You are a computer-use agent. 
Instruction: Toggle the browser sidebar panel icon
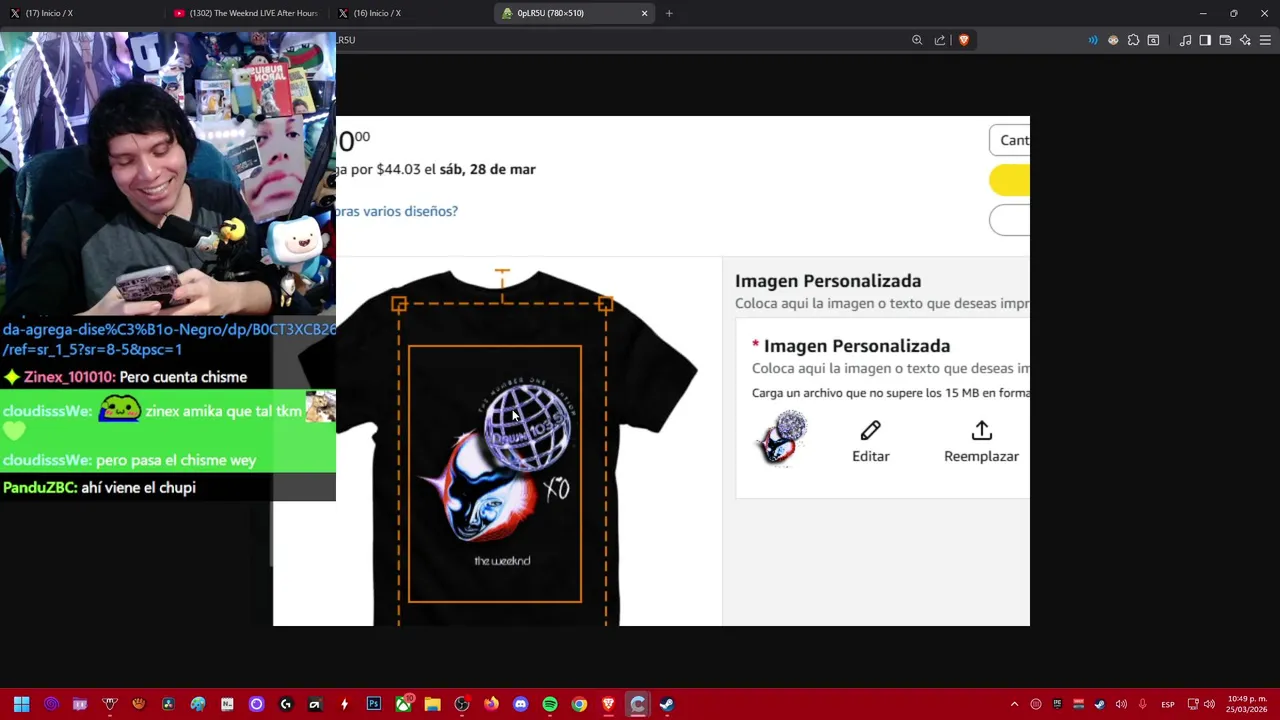pyautogui.click(x=1205, y=40)
